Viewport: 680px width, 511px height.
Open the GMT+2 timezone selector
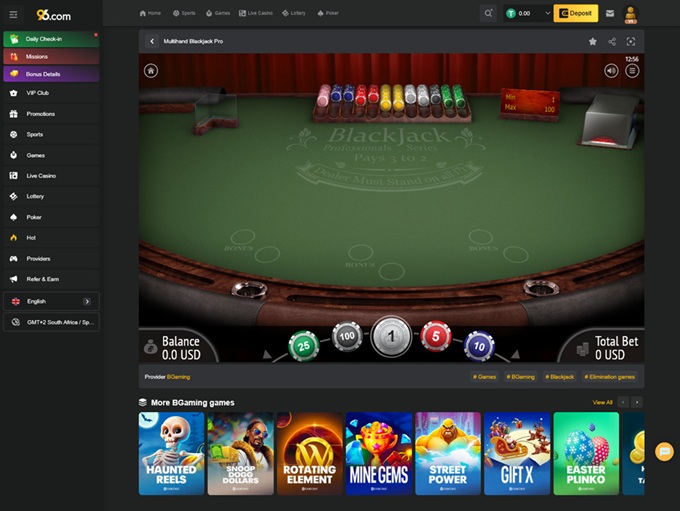click(x=50, y=322)
